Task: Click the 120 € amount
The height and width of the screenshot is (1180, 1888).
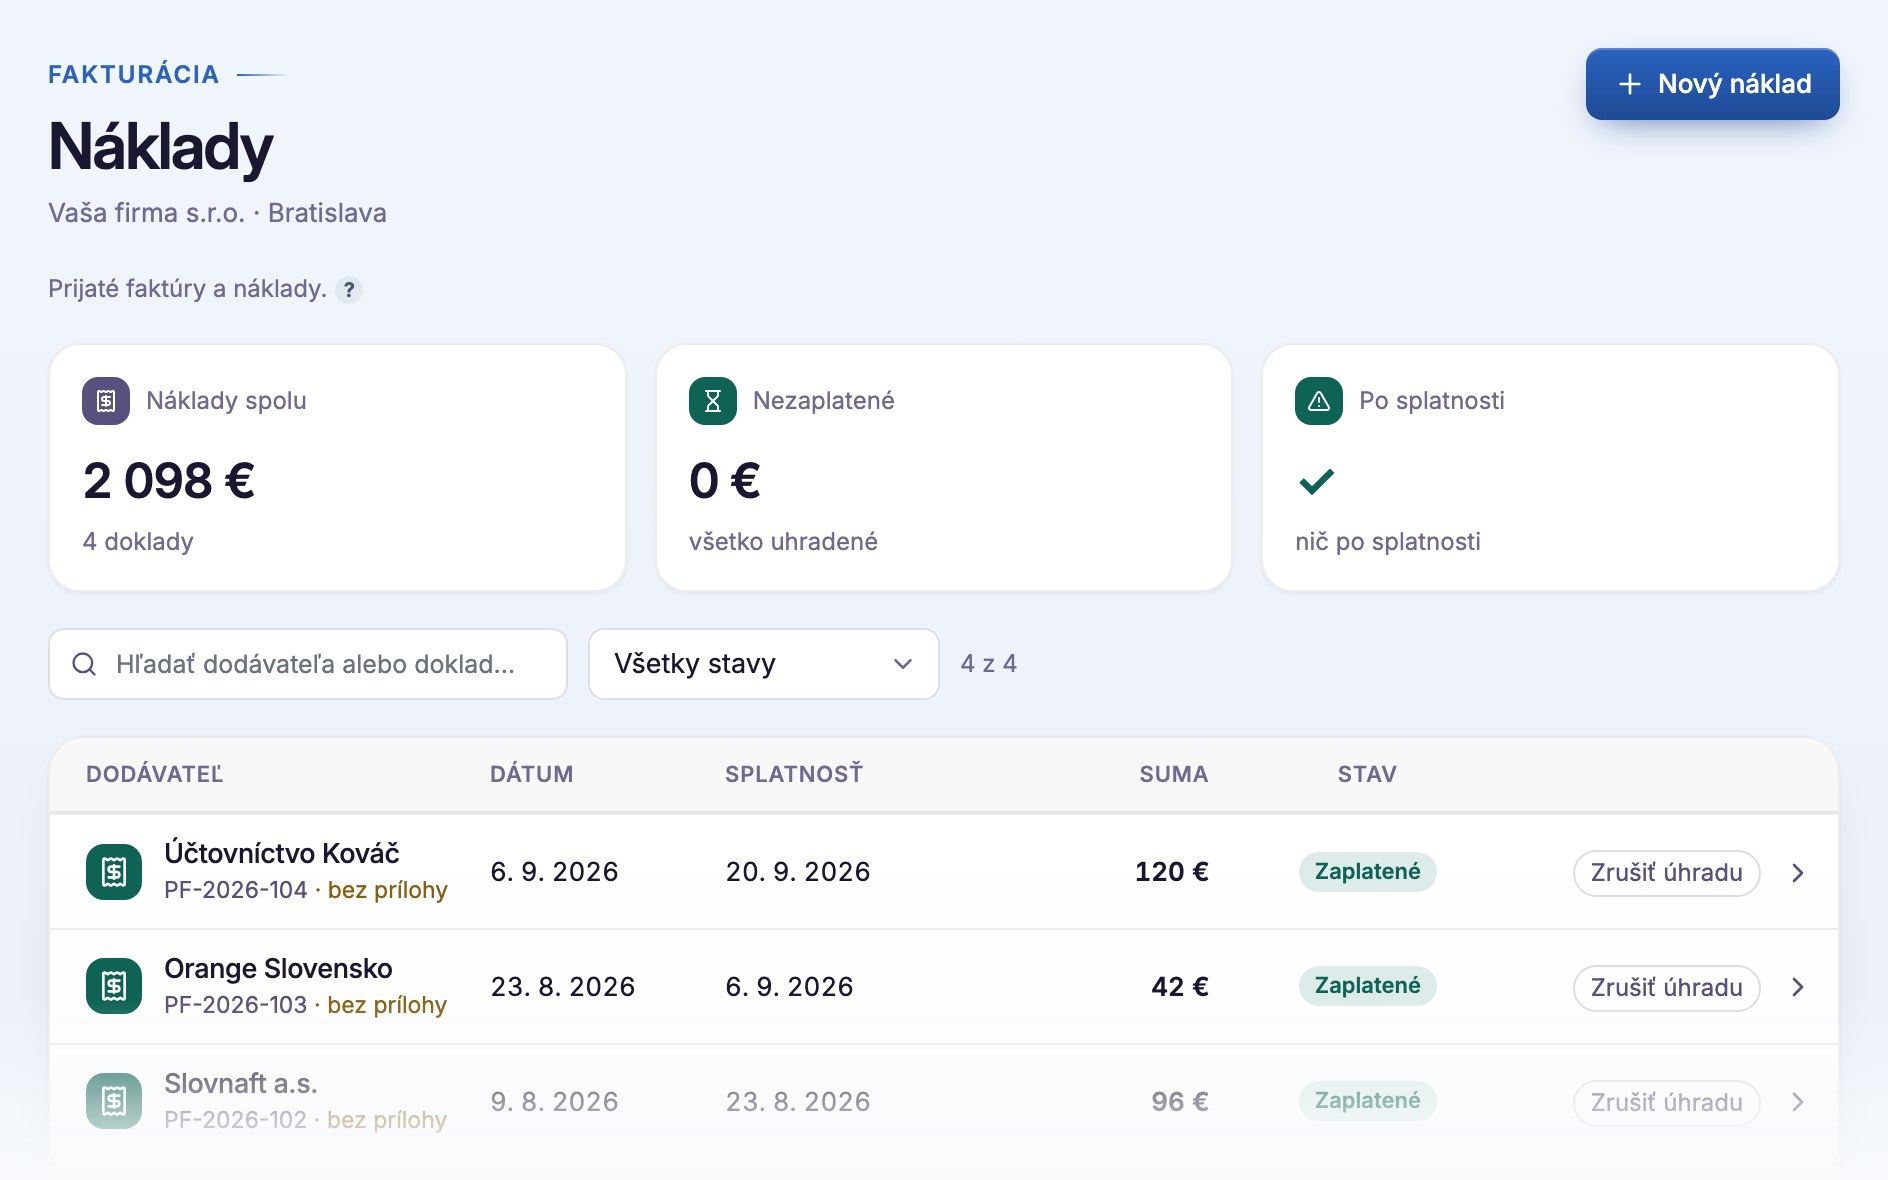Action: coord(1172,872)
